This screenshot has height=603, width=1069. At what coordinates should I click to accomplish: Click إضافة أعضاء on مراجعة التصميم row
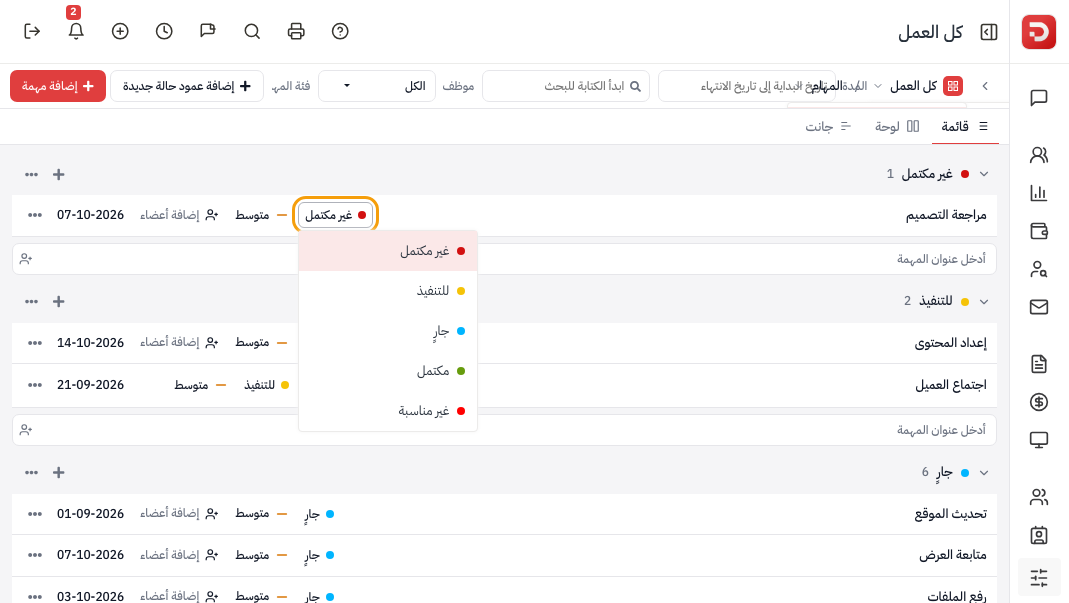179,215
